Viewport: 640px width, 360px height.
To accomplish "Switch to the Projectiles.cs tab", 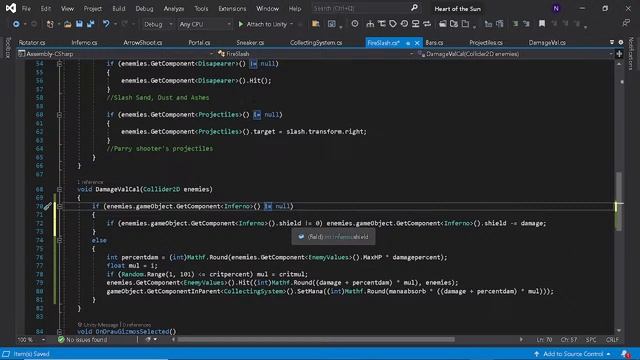I will coord(486,42).
